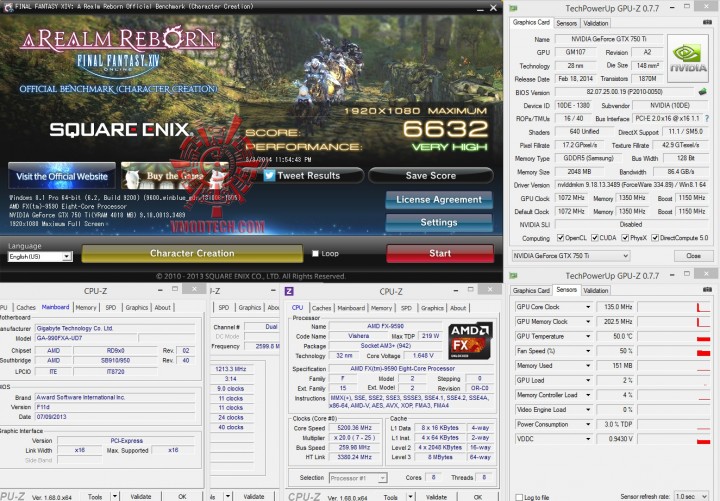Open the Memory tab in left CPU-Z window

click(86, 307)
